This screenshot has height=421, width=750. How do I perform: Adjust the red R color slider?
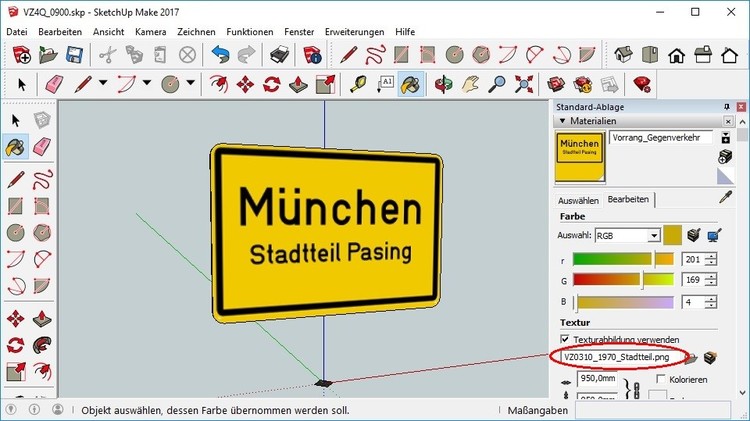pyautogui.click(x=623, y=259)
